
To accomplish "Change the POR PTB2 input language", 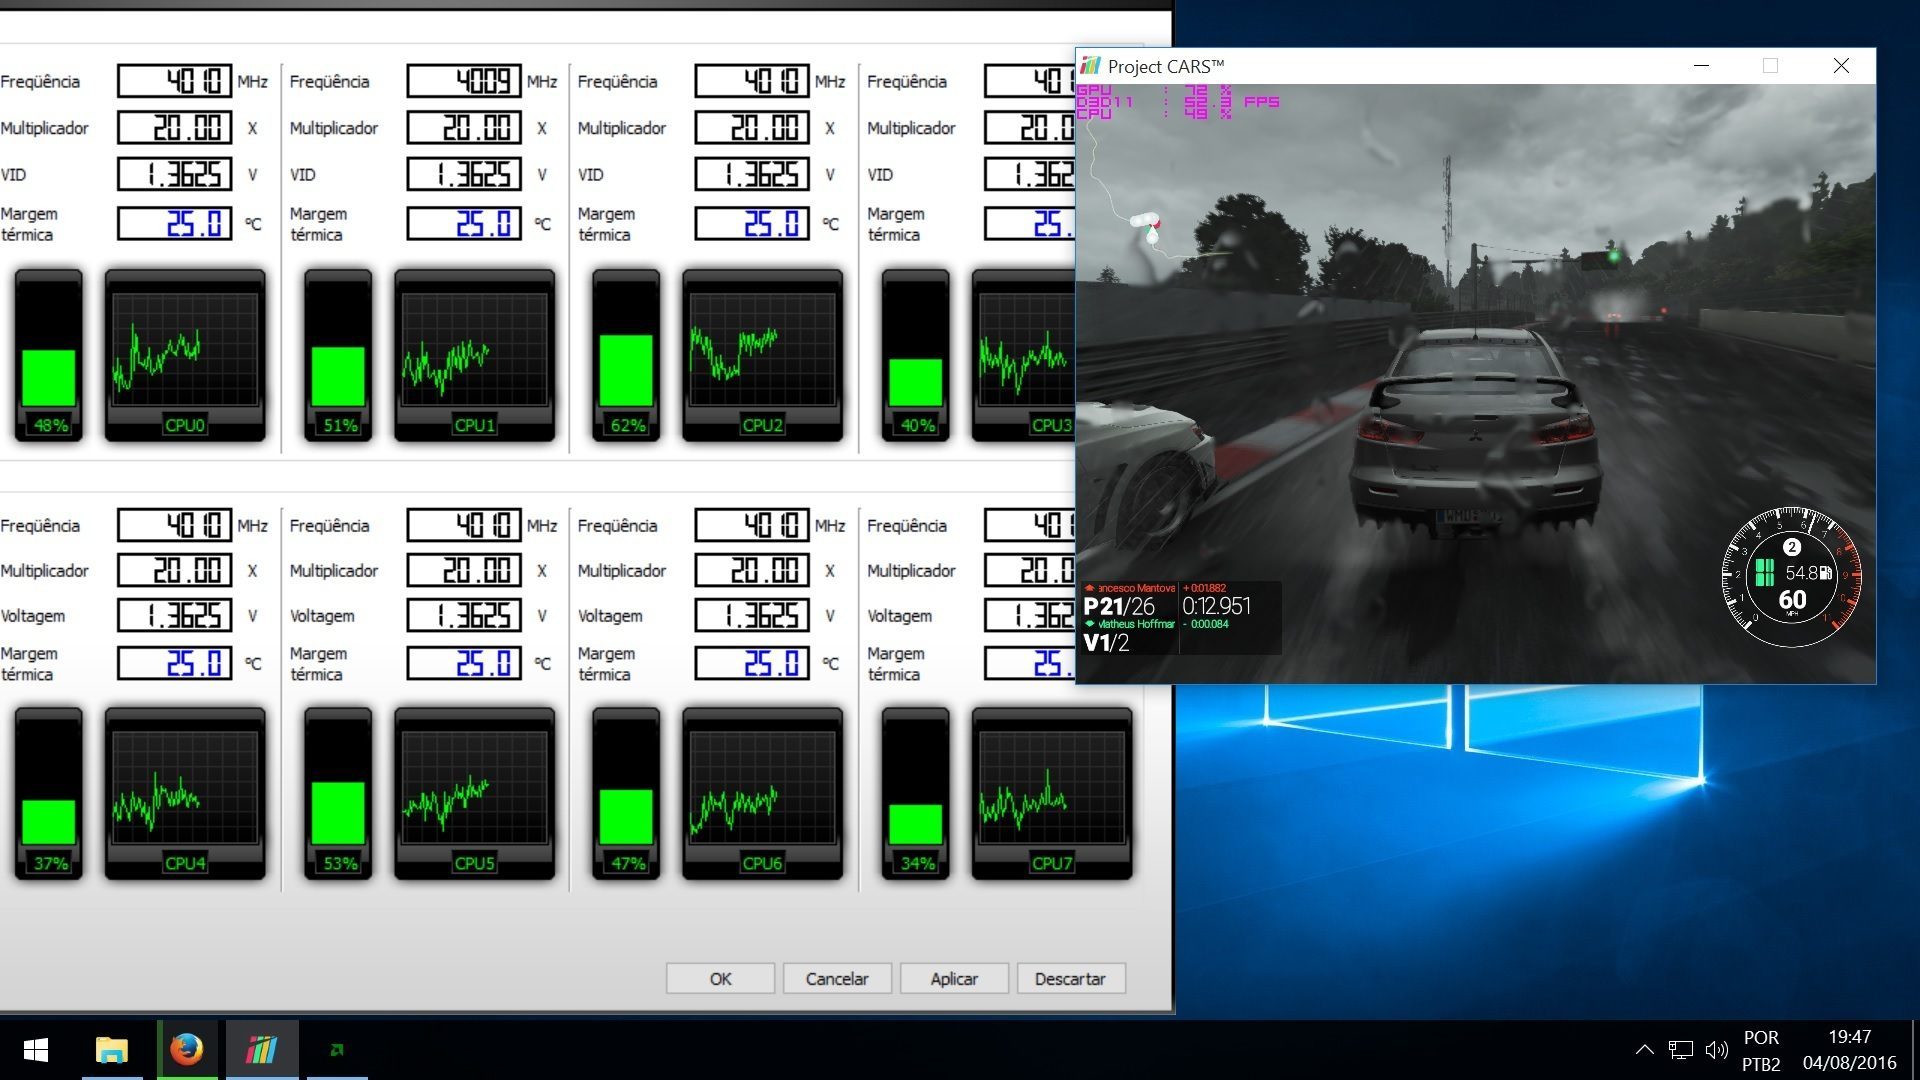I will [1761, 1050].
